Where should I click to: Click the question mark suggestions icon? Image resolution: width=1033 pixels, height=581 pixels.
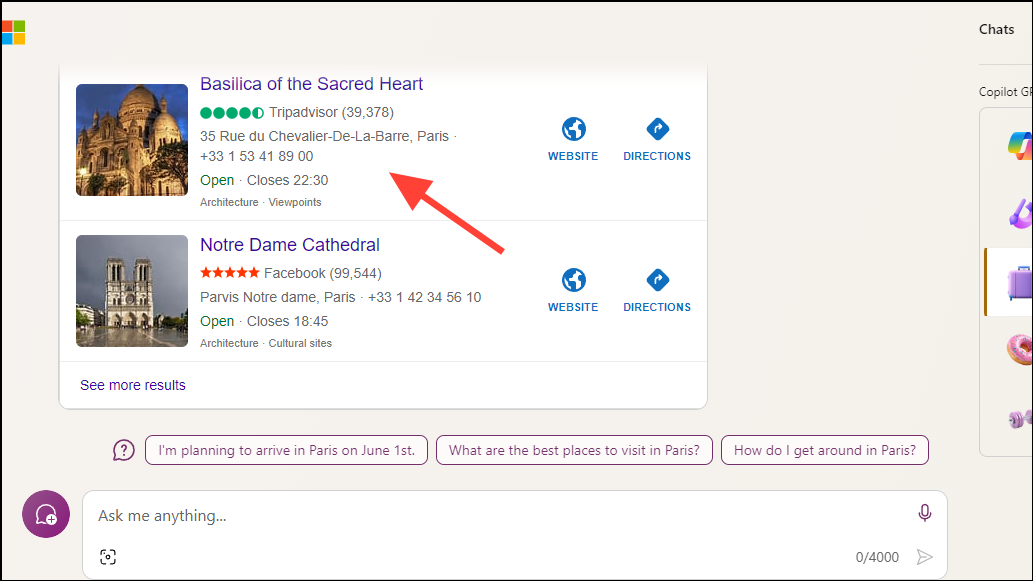(124, 451)
